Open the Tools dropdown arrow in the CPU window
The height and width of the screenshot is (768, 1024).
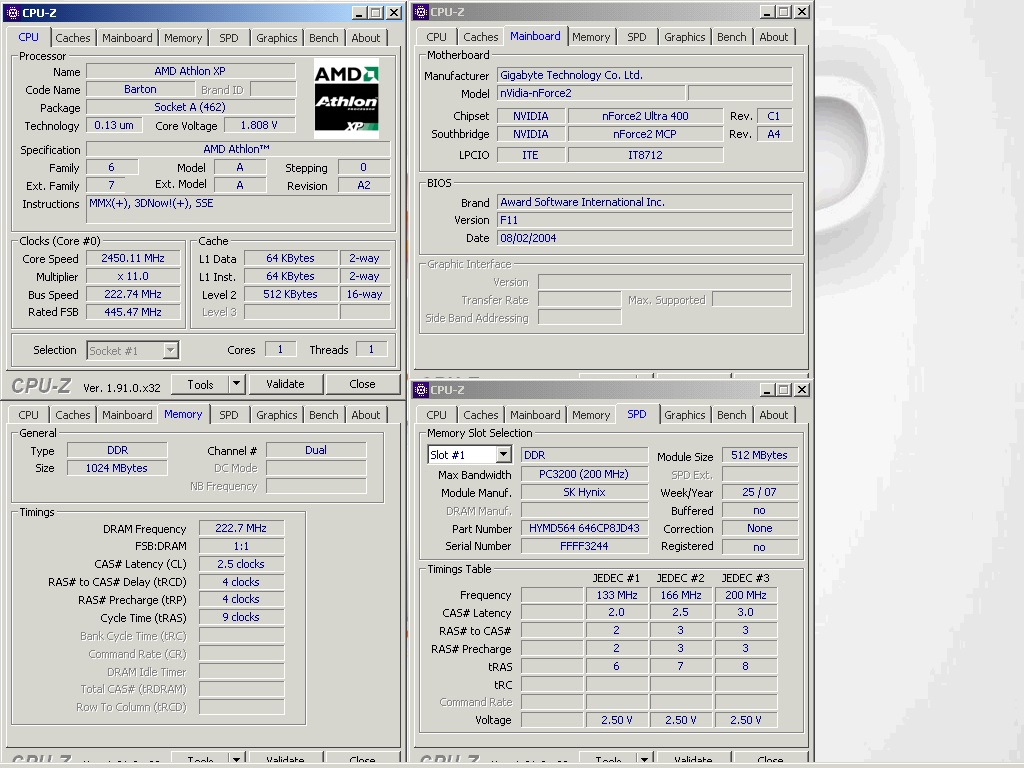tap(236, 384)
